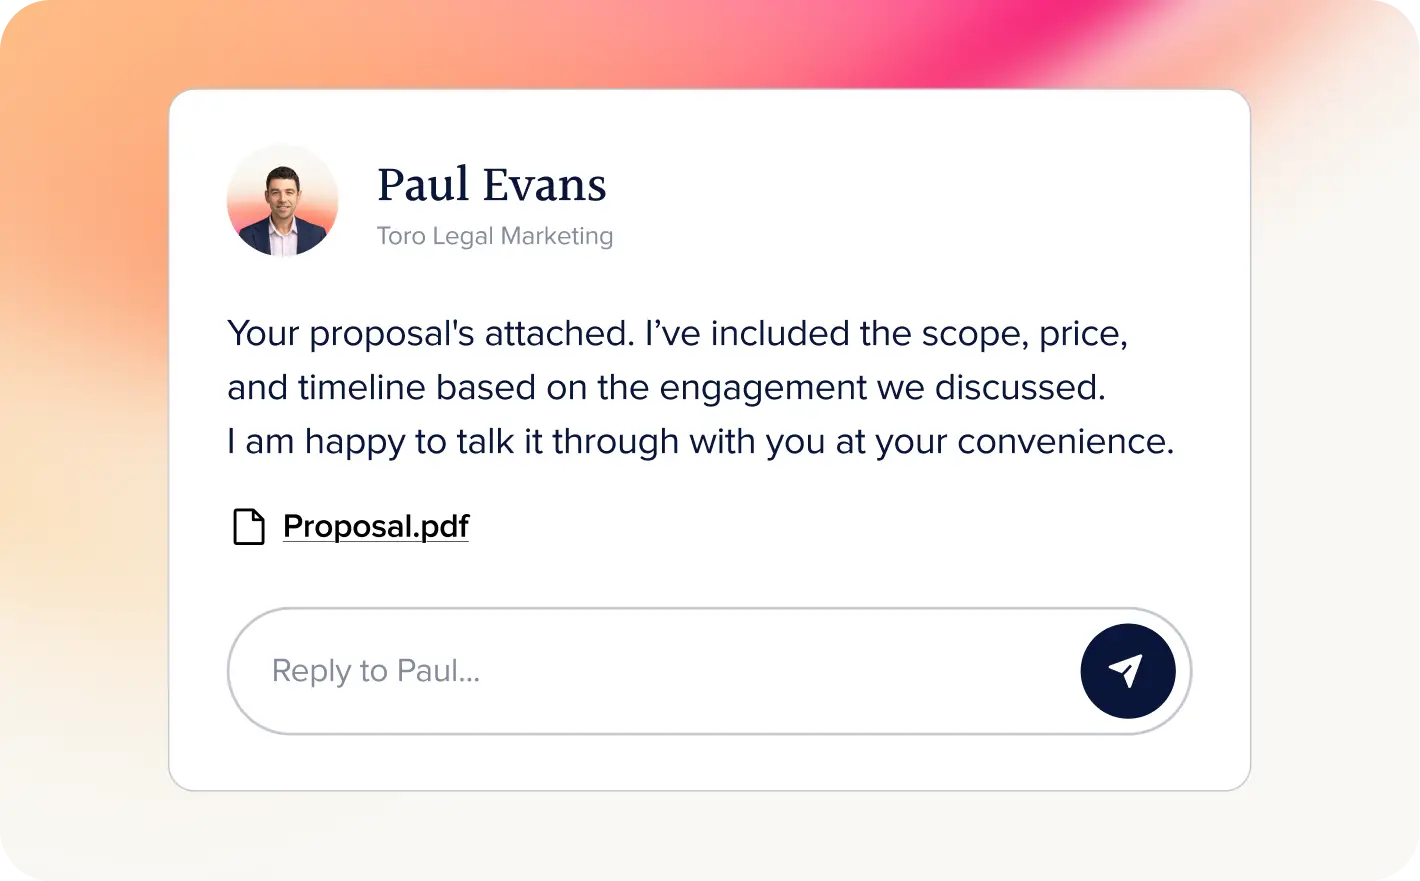Click the blank card space below the reply box
1420x881 pixels.
point(710,762)
